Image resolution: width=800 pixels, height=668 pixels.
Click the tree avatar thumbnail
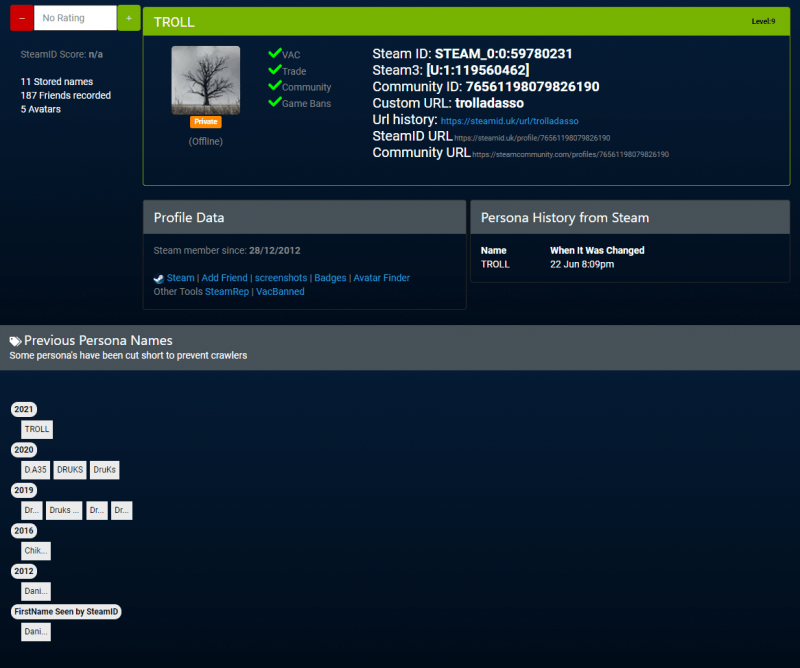(x=206, y=80)
